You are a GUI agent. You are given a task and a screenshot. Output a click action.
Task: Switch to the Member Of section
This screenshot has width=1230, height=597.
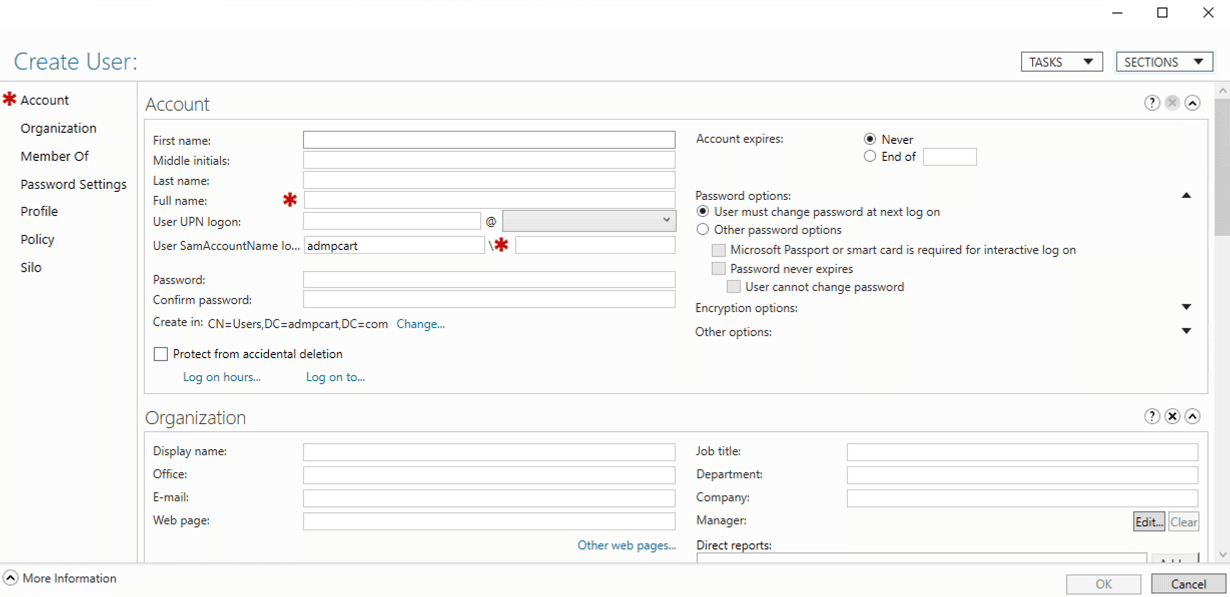click(54, 156)
